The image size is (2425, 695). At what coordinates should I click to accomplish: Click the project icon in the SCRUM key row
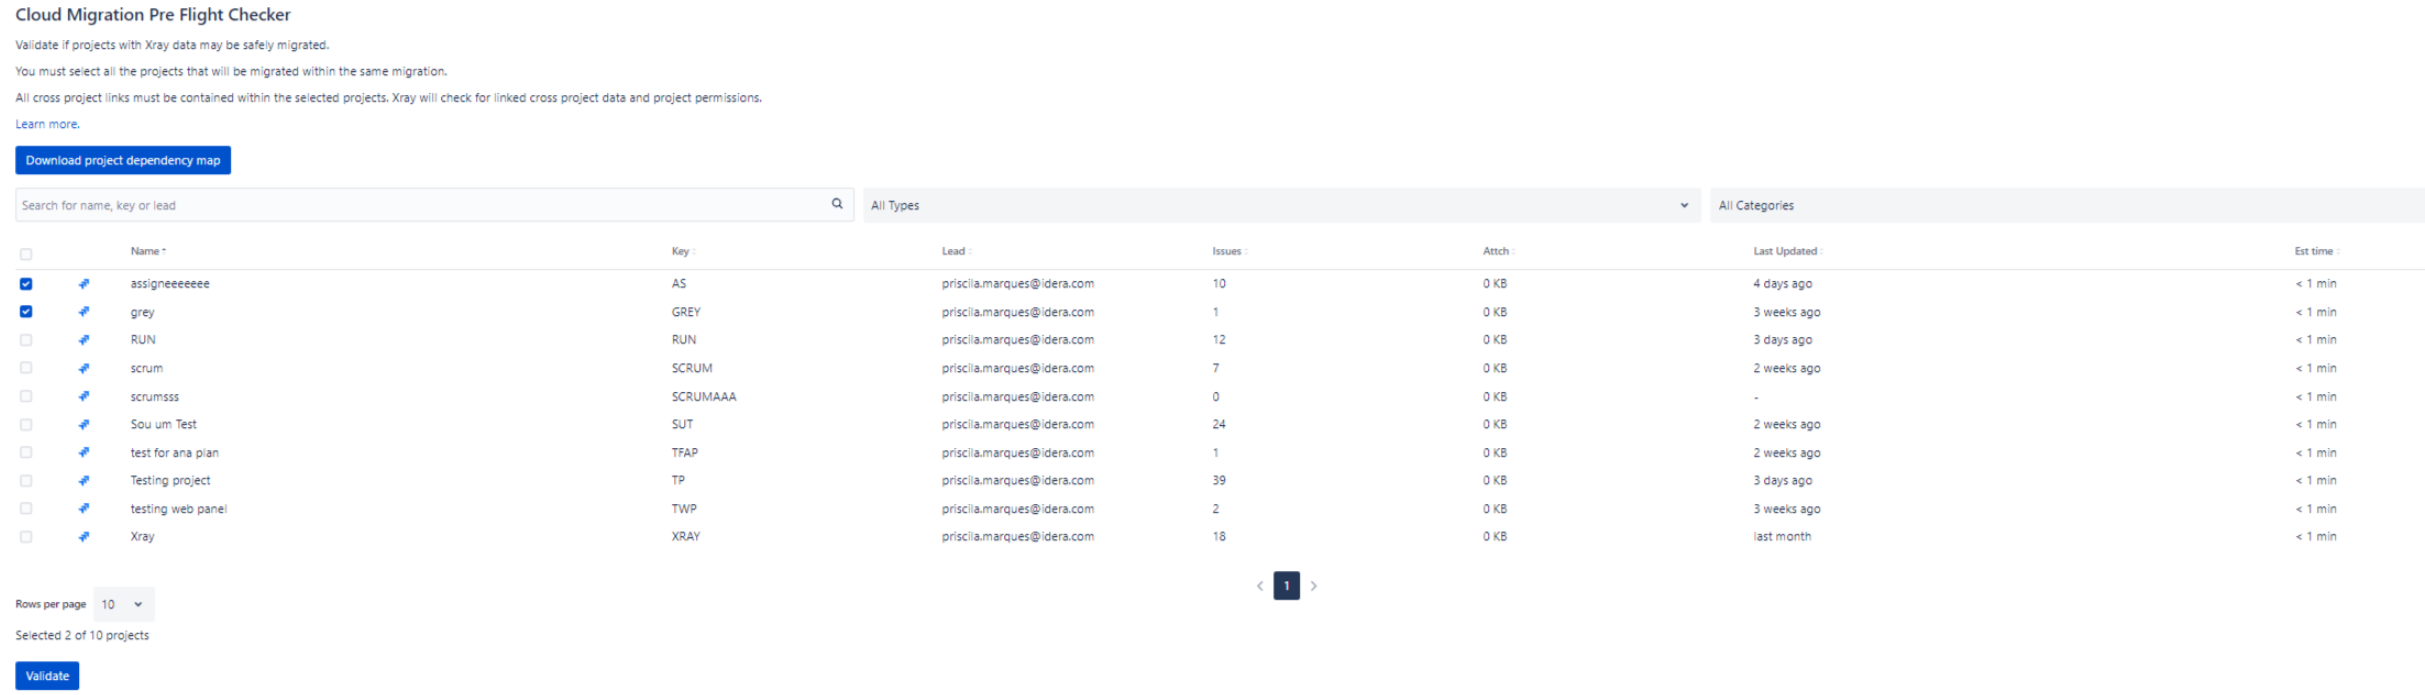[84, 368]
